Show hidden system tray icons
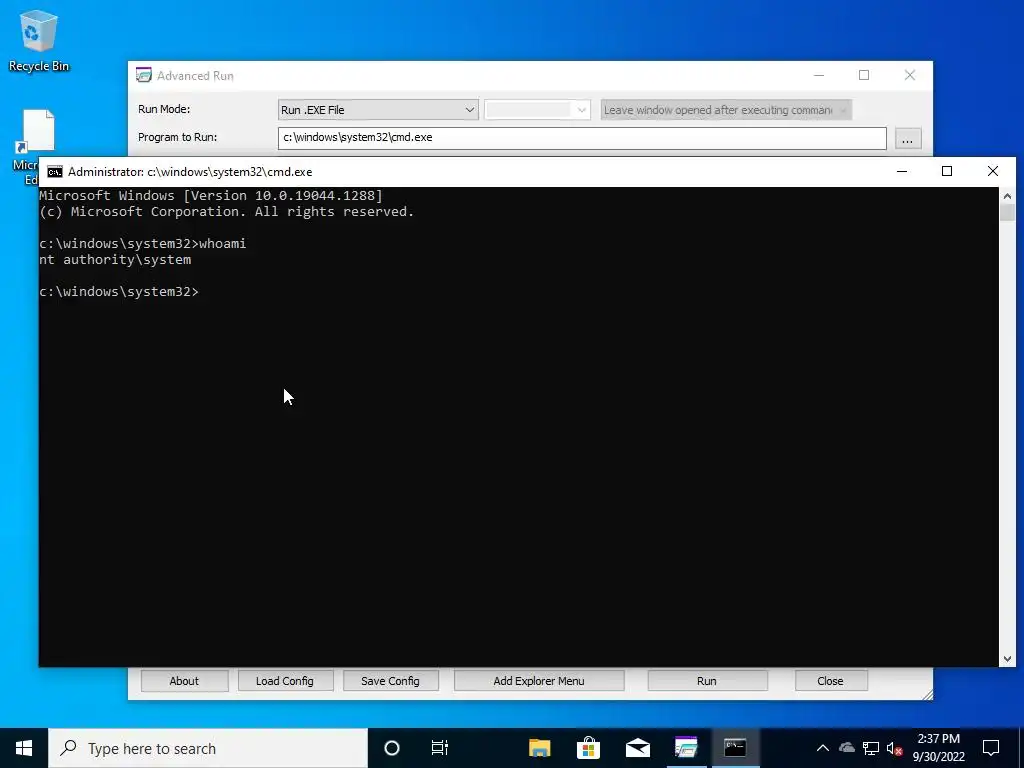The image size is (1024, 768). coord(823,748)
